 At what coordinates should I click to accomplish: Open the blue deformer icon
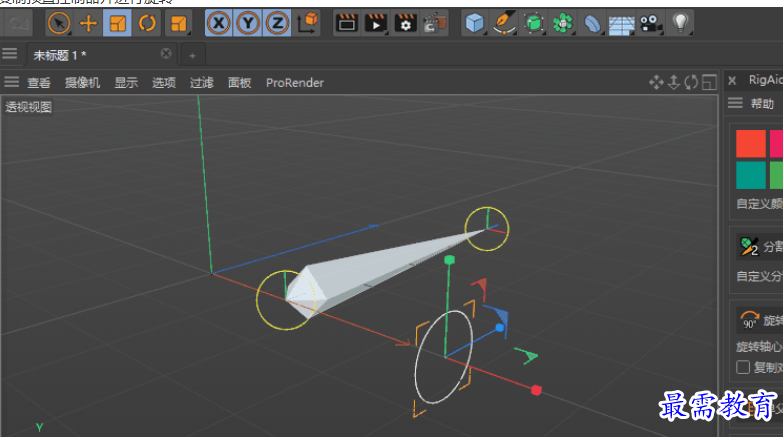pyautogui.click(x=592, y=23)
